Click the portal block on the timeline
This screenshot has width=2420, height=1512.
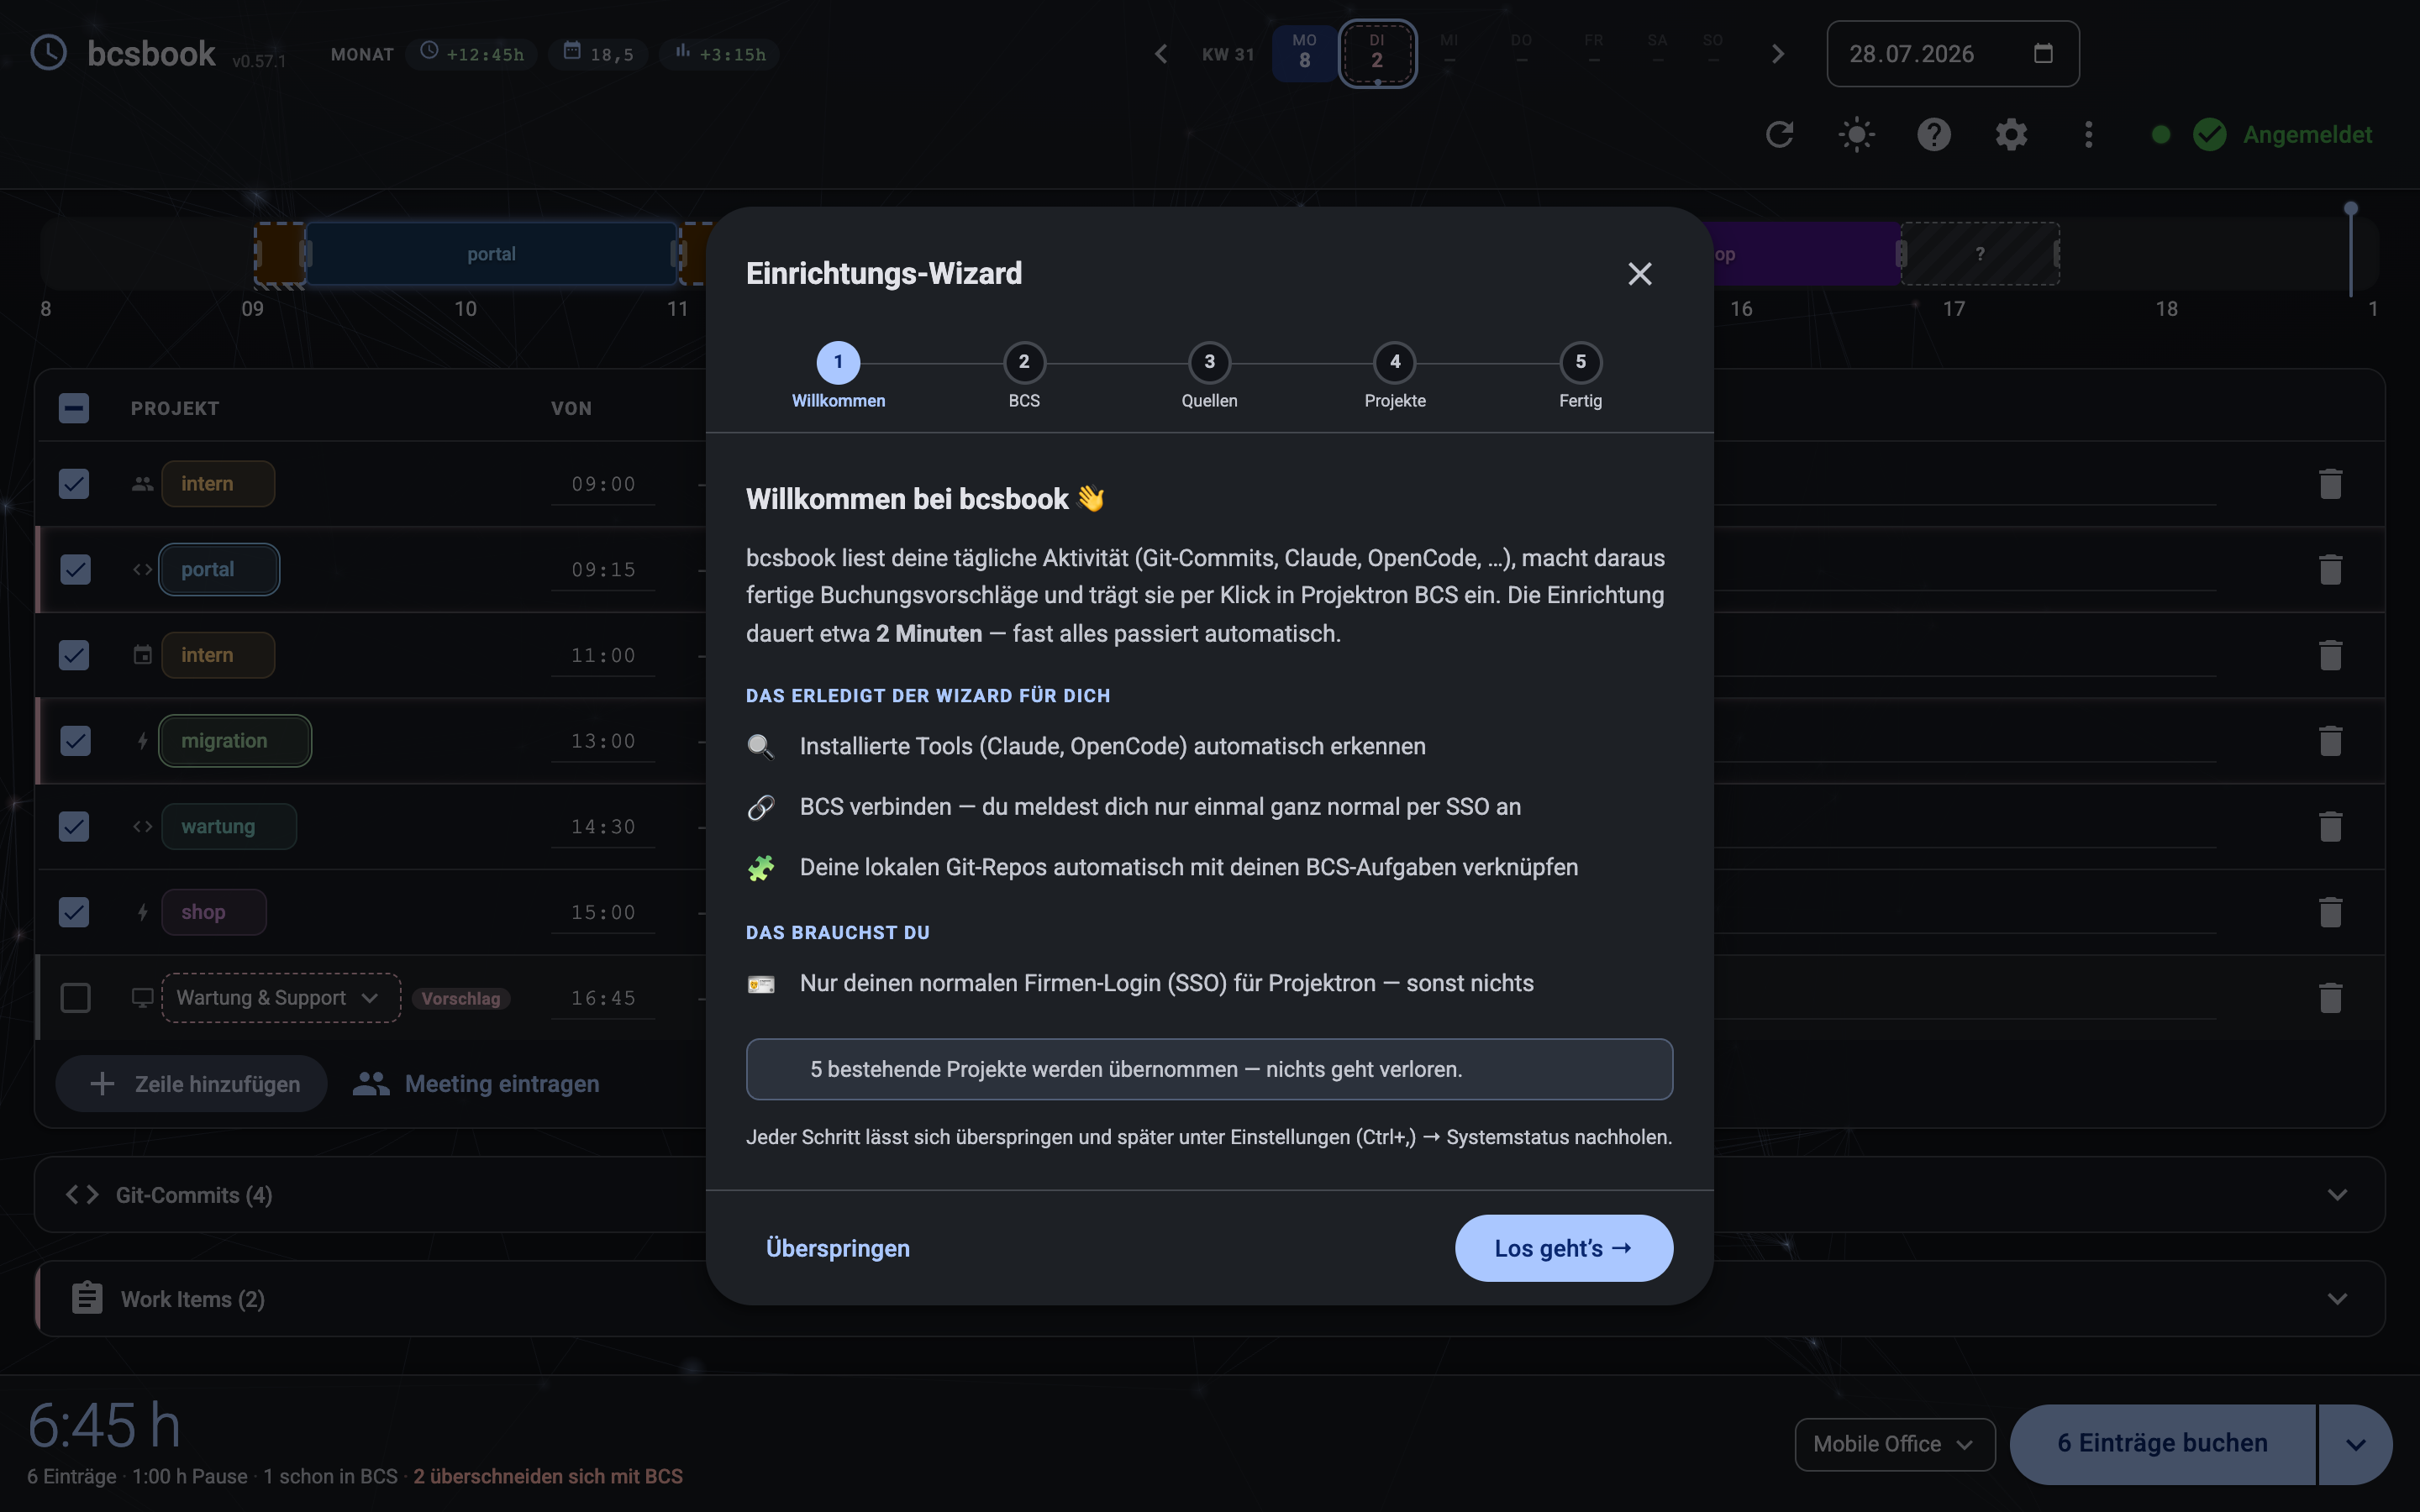click(x=491, y=254)
